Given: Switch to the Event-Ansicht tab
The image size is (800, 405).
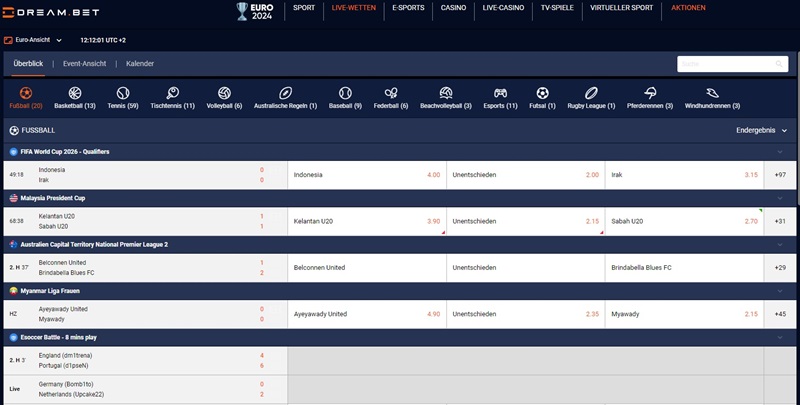Looking at the screenshot, I should (85, 64).
